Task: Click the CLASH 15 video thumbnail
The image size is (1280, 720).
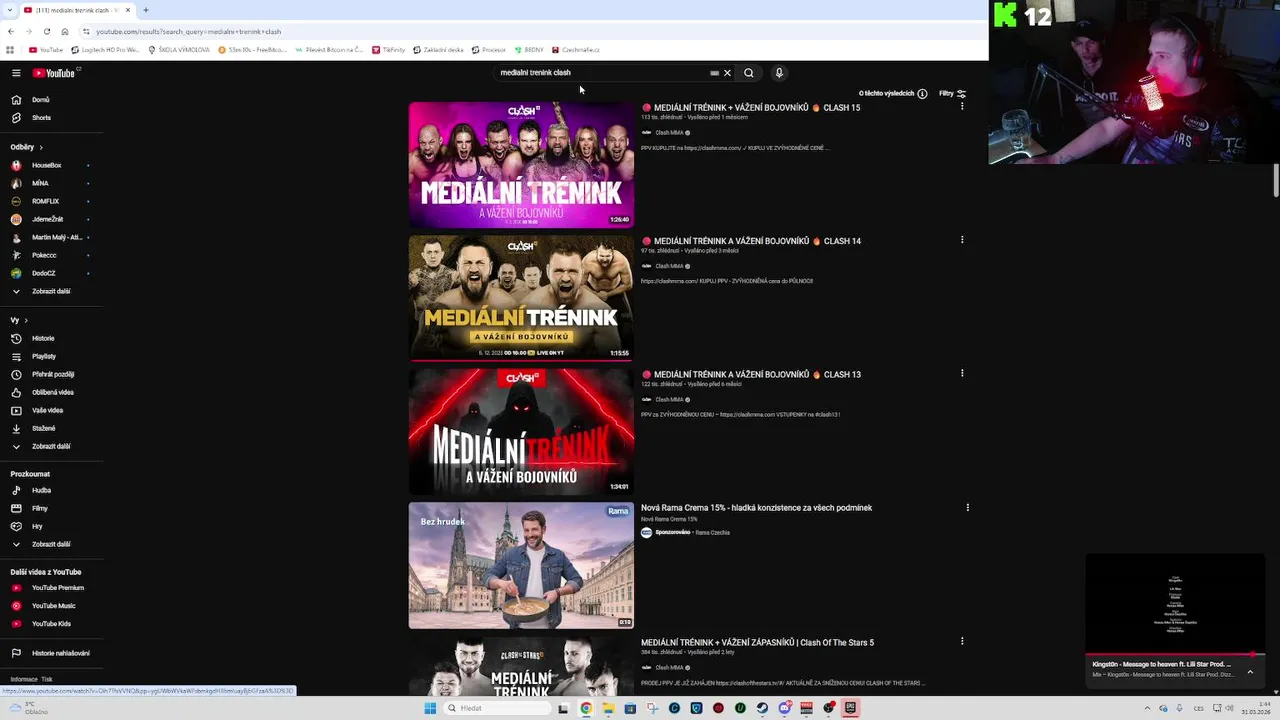Action: click(x=521, y=165)
